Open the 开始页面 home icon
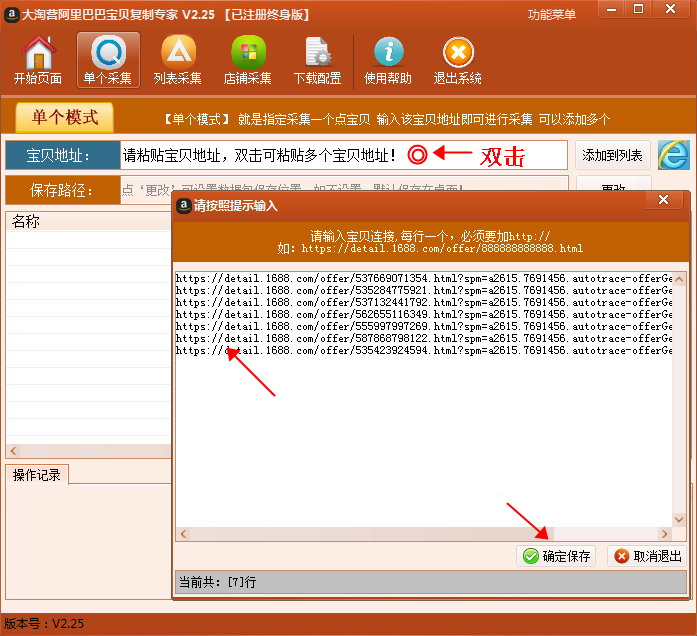 click(38, 60)
